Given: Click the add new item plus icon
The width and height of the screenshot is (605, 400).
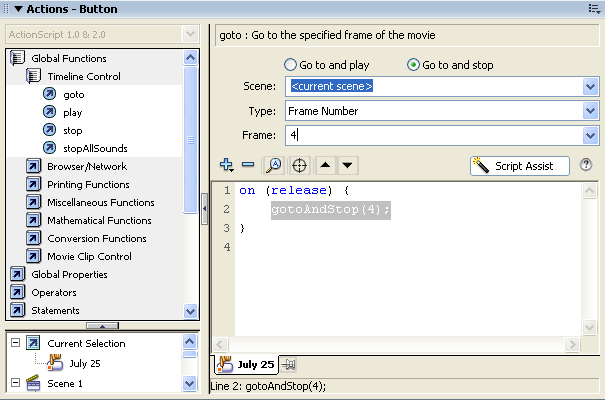Looking at the screenshot, I should click(227, 165).
